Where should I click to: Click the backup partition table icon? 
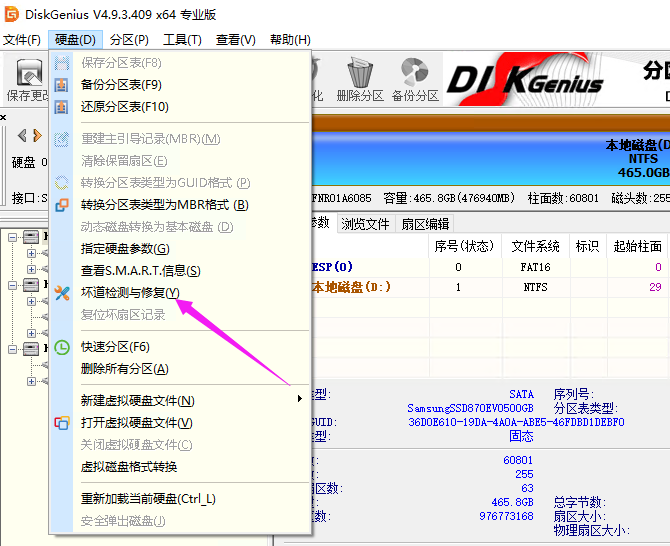point(62,85)
